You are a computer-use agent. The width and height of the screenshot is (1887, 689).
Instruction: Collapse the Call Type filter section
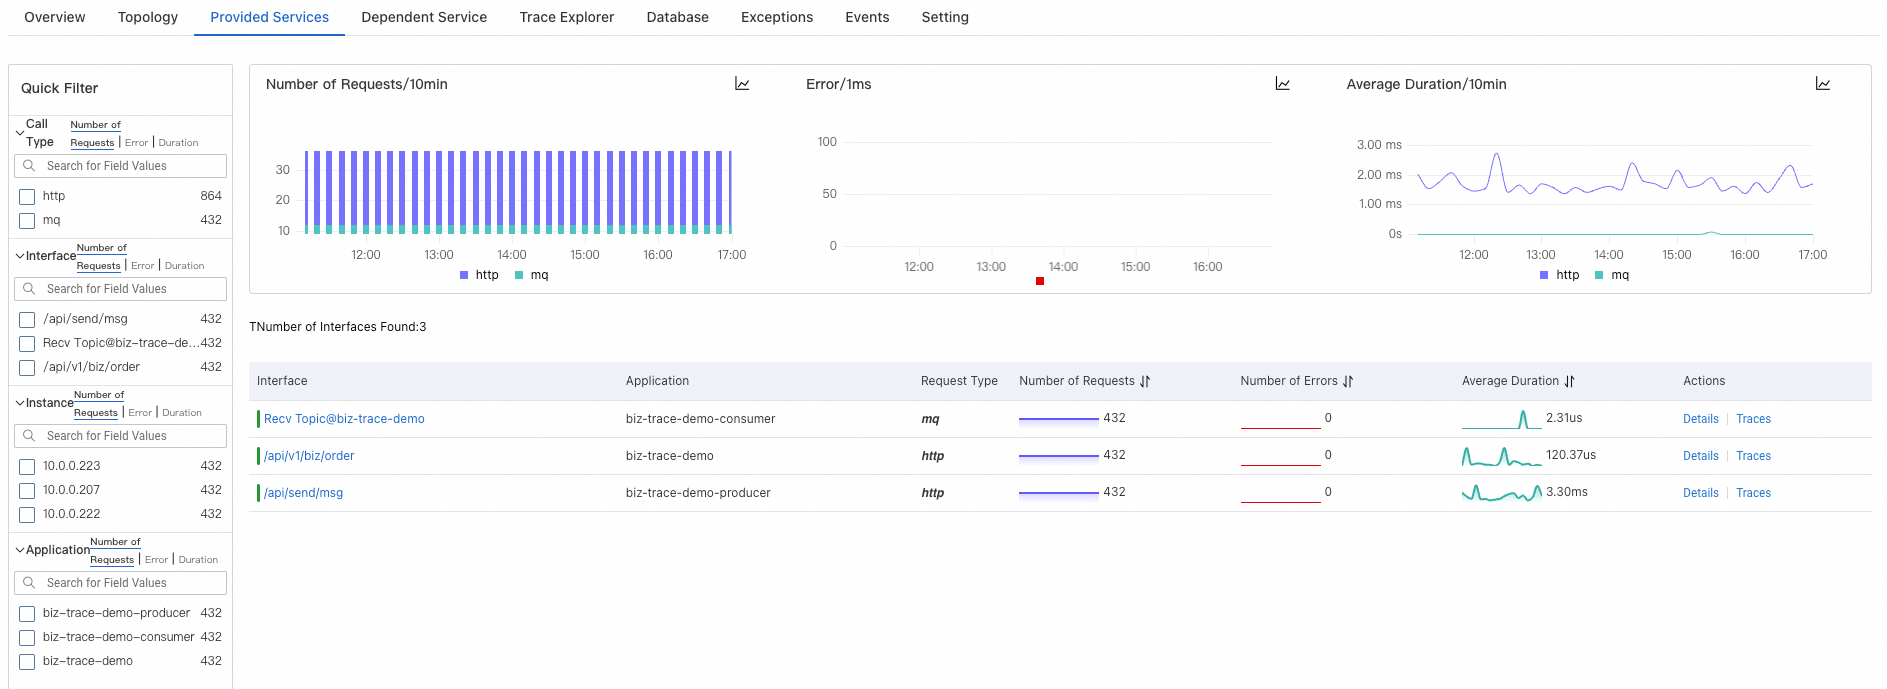click(x=19, y=133)
